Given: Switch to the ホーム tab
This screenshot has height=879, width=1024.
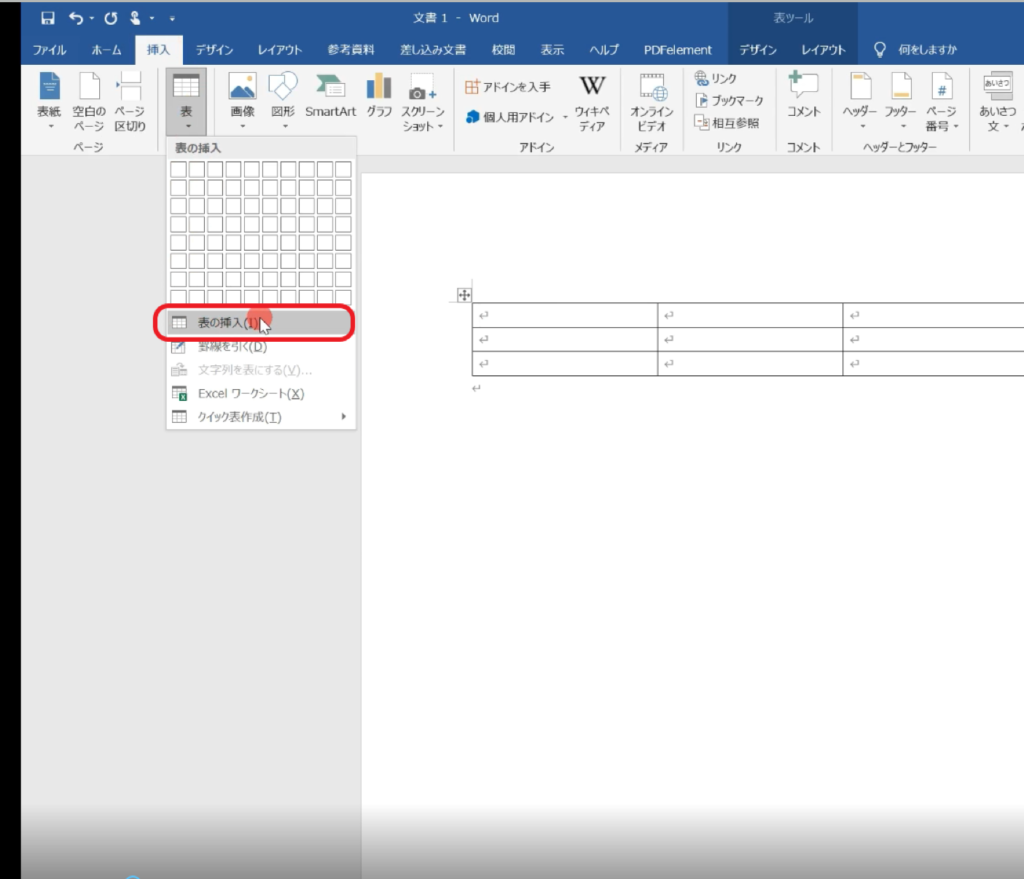Looking at the screenshot, I should click(x=106, y=50).
